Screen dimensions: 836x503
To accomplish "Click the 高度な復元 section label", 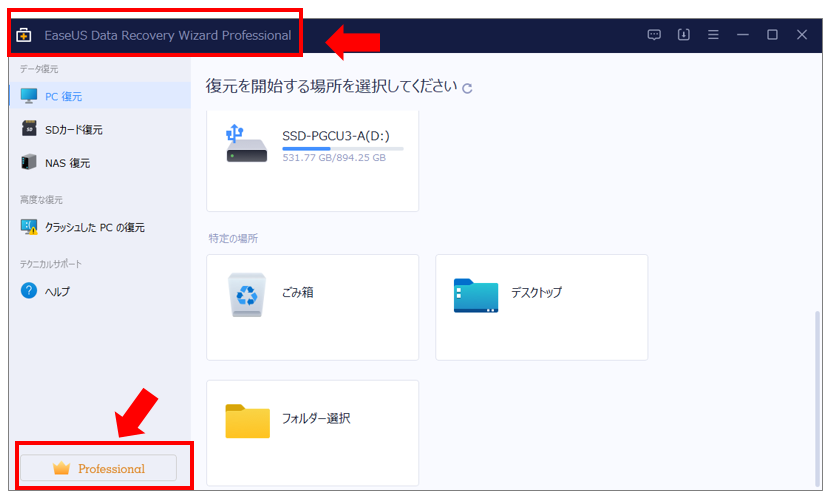I will click(41, 199).
